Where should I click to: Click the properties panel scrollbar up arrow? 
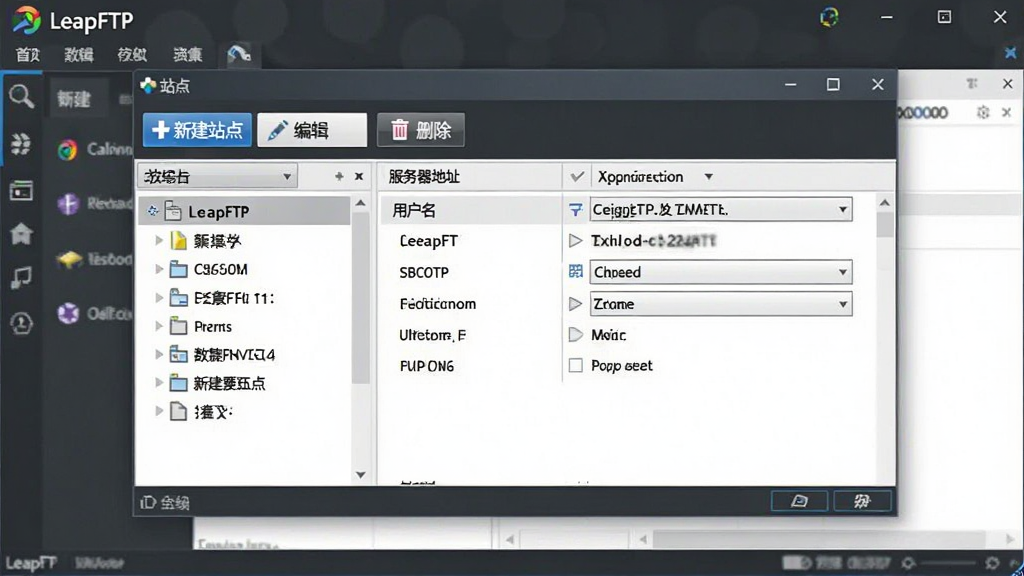[885, 203]
